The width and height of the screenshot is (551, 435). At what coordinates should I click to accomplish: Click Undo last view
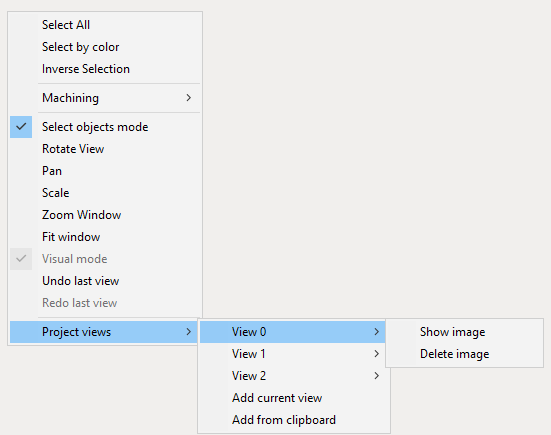pyautogui.click(x=105, y=281)
